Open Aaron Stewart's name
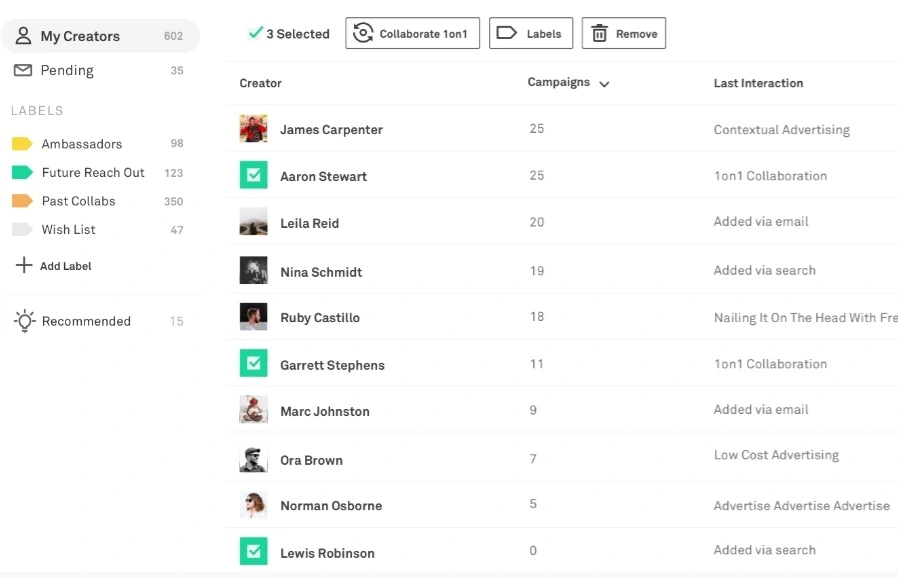The height and width of the screenshot is (578, 898). [x=323, y=176]
